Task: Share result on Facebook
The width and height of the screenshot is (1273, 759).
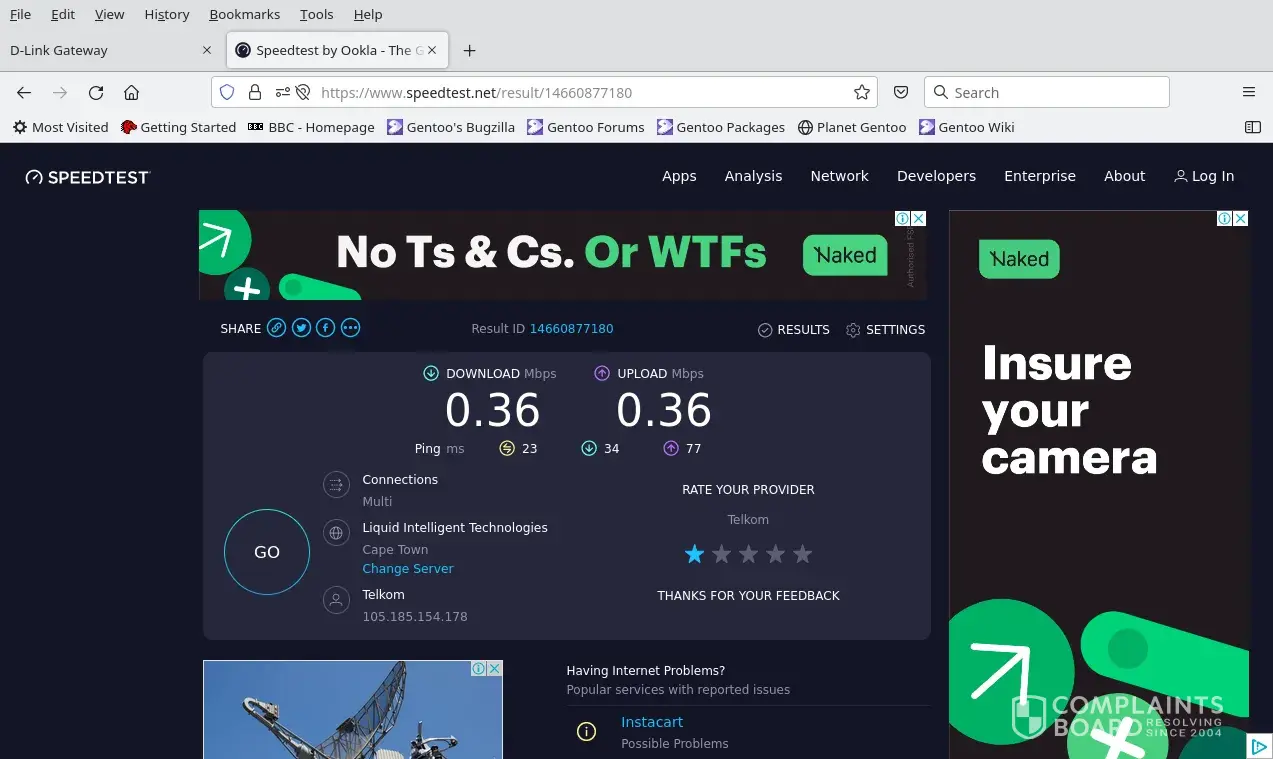Action: [x=325, y=328]
